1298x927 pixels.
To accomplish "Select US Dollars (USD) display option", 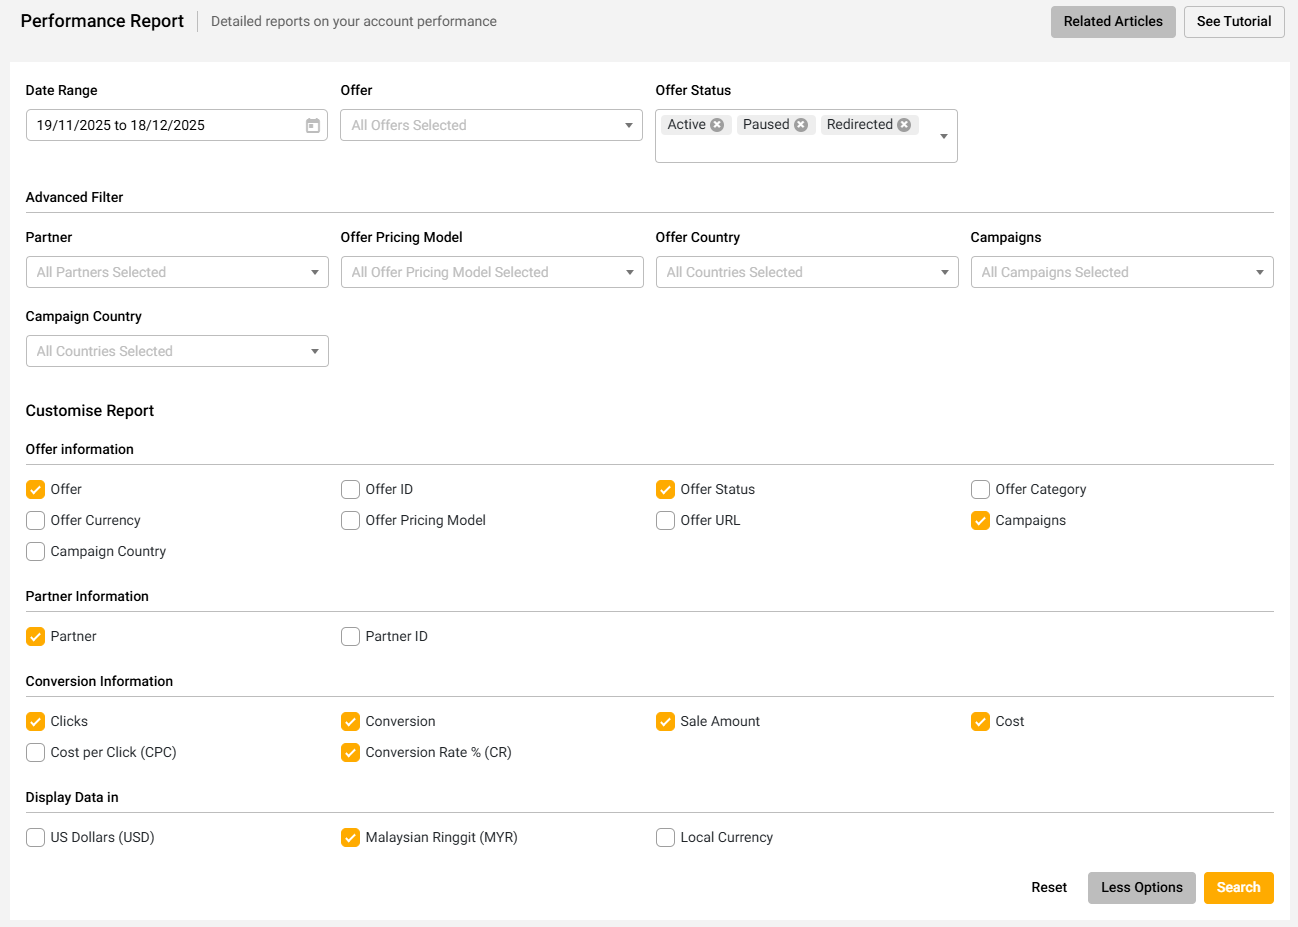I will pyautogui.click(x=36, y=838).
